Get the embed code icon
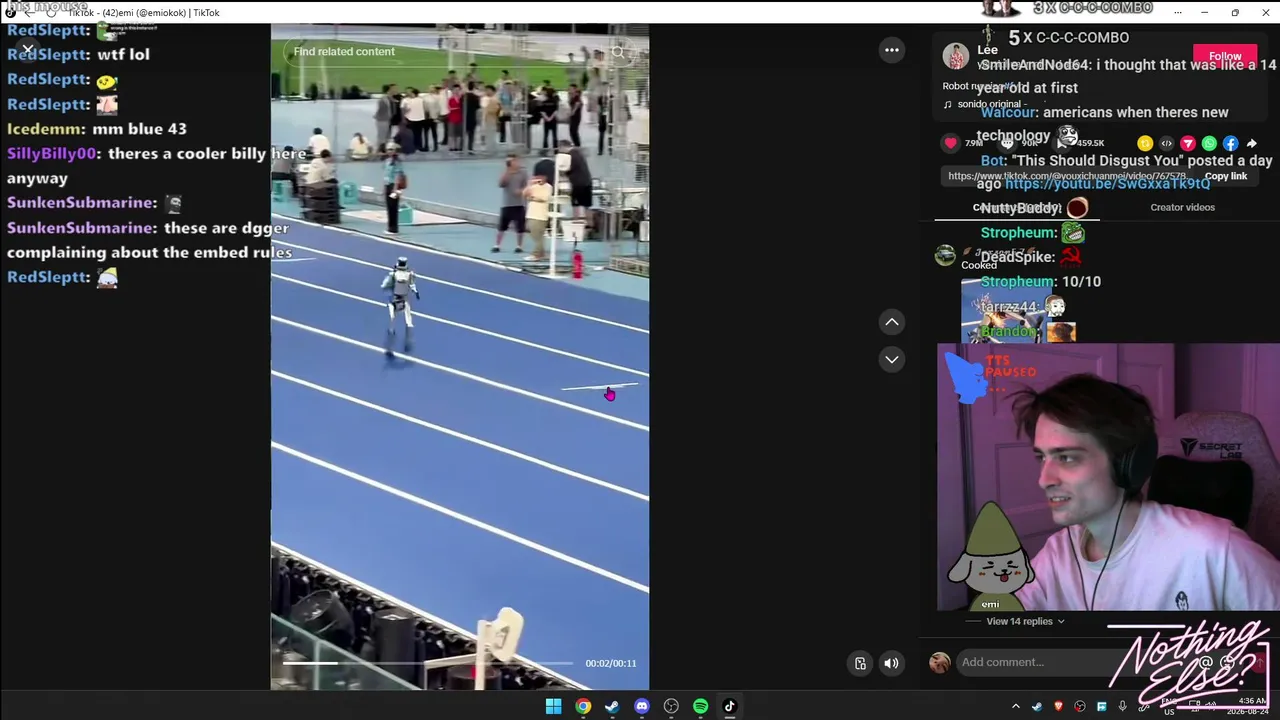 coord(1166,143)
